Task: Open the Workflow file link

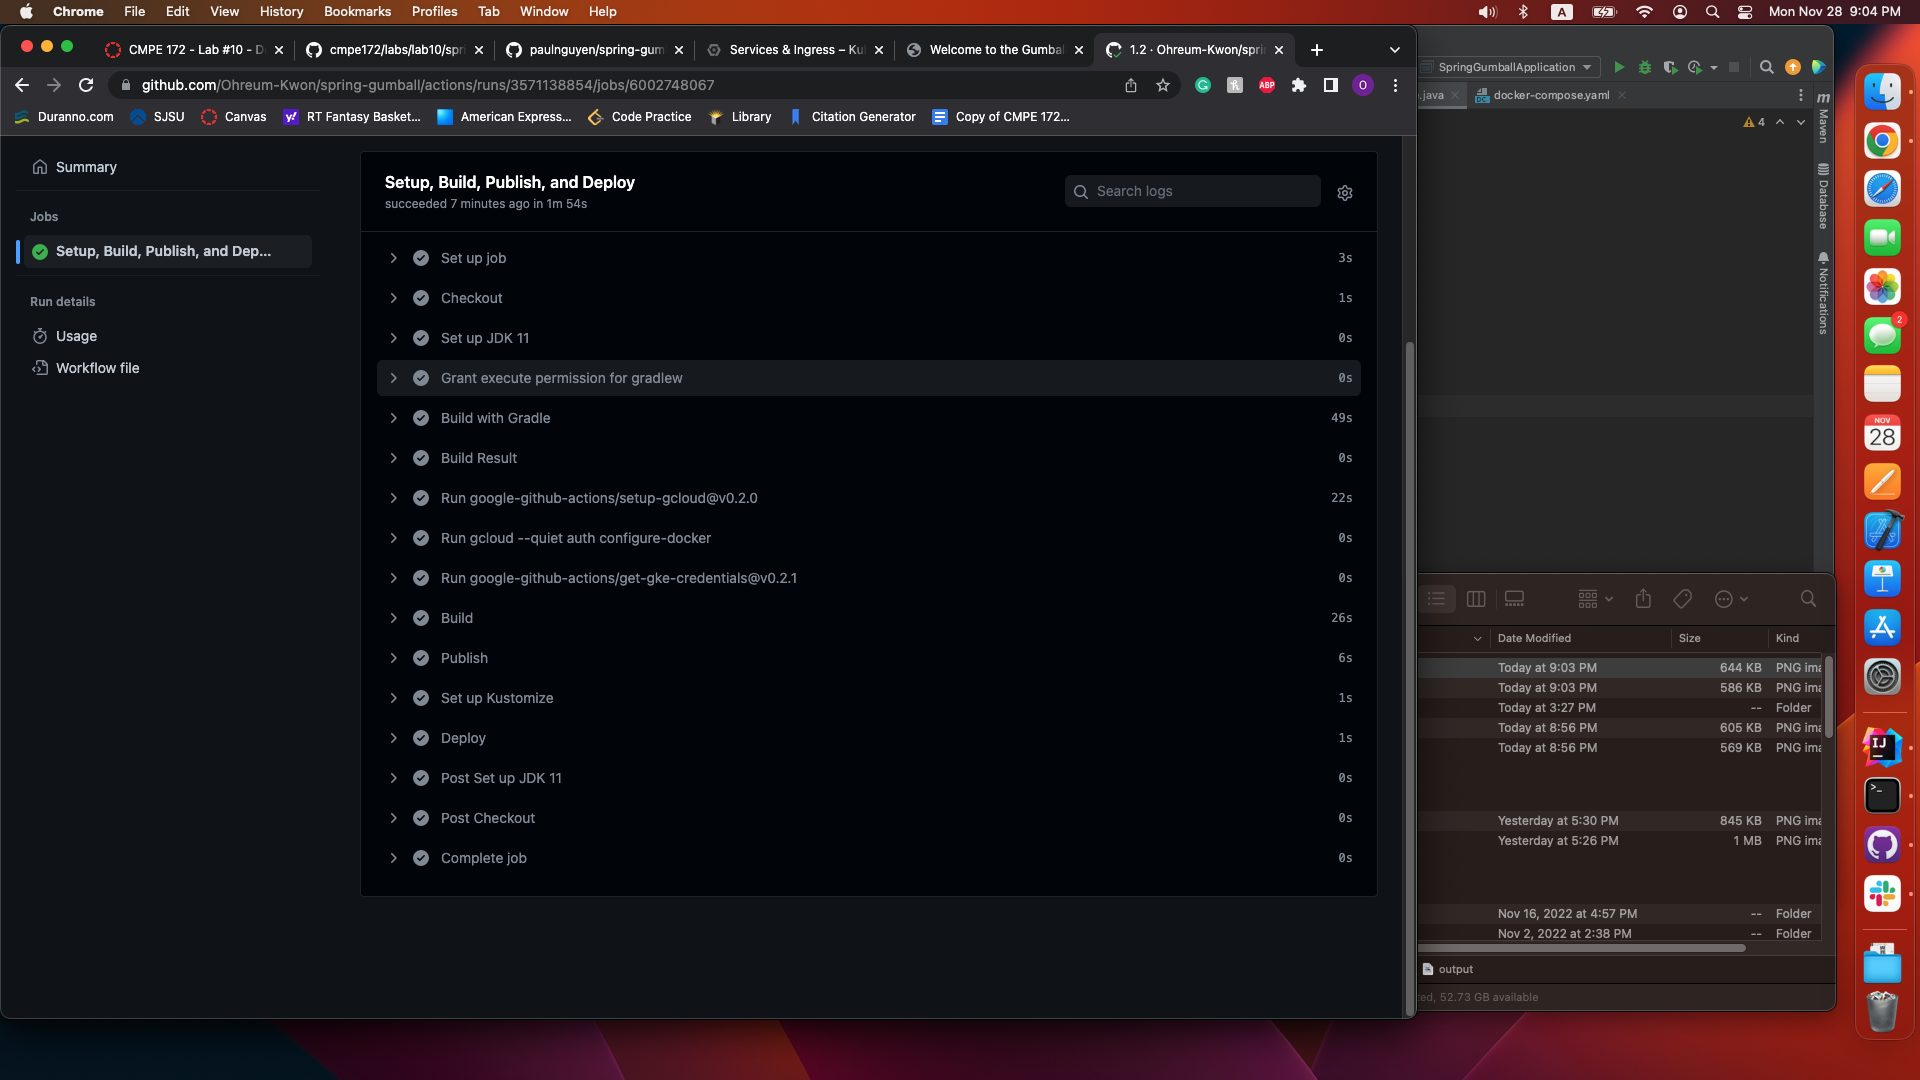Action: [97, 368]
